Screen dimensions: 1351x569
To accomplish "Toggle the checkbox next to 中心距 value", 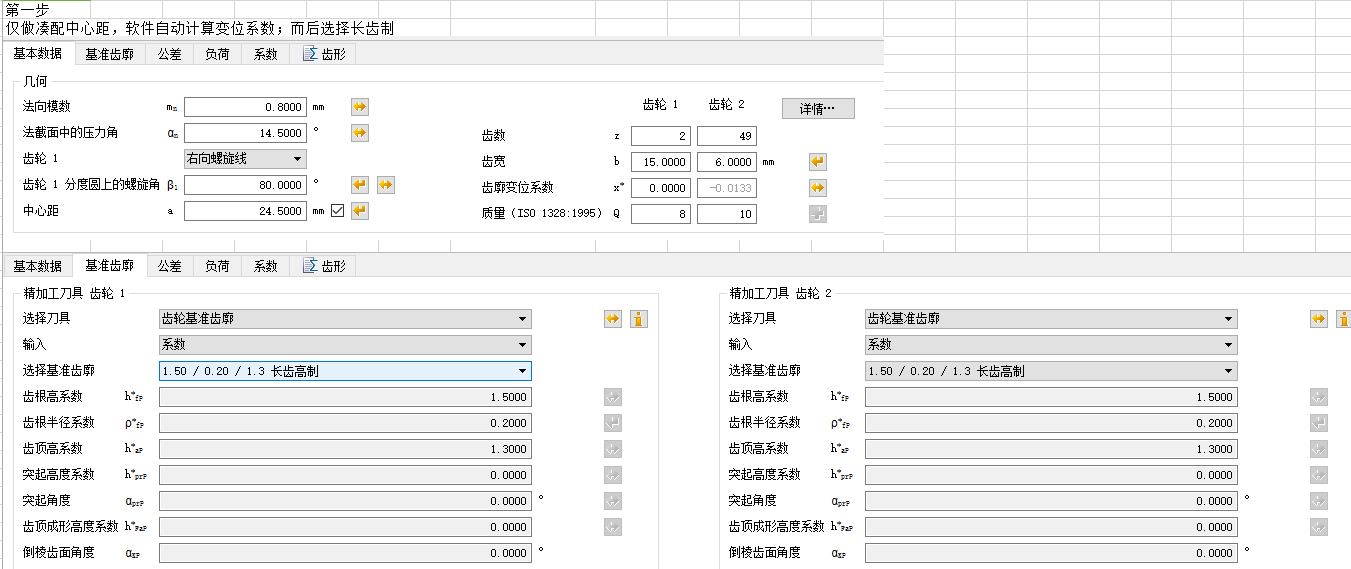I will coord(337,211).
